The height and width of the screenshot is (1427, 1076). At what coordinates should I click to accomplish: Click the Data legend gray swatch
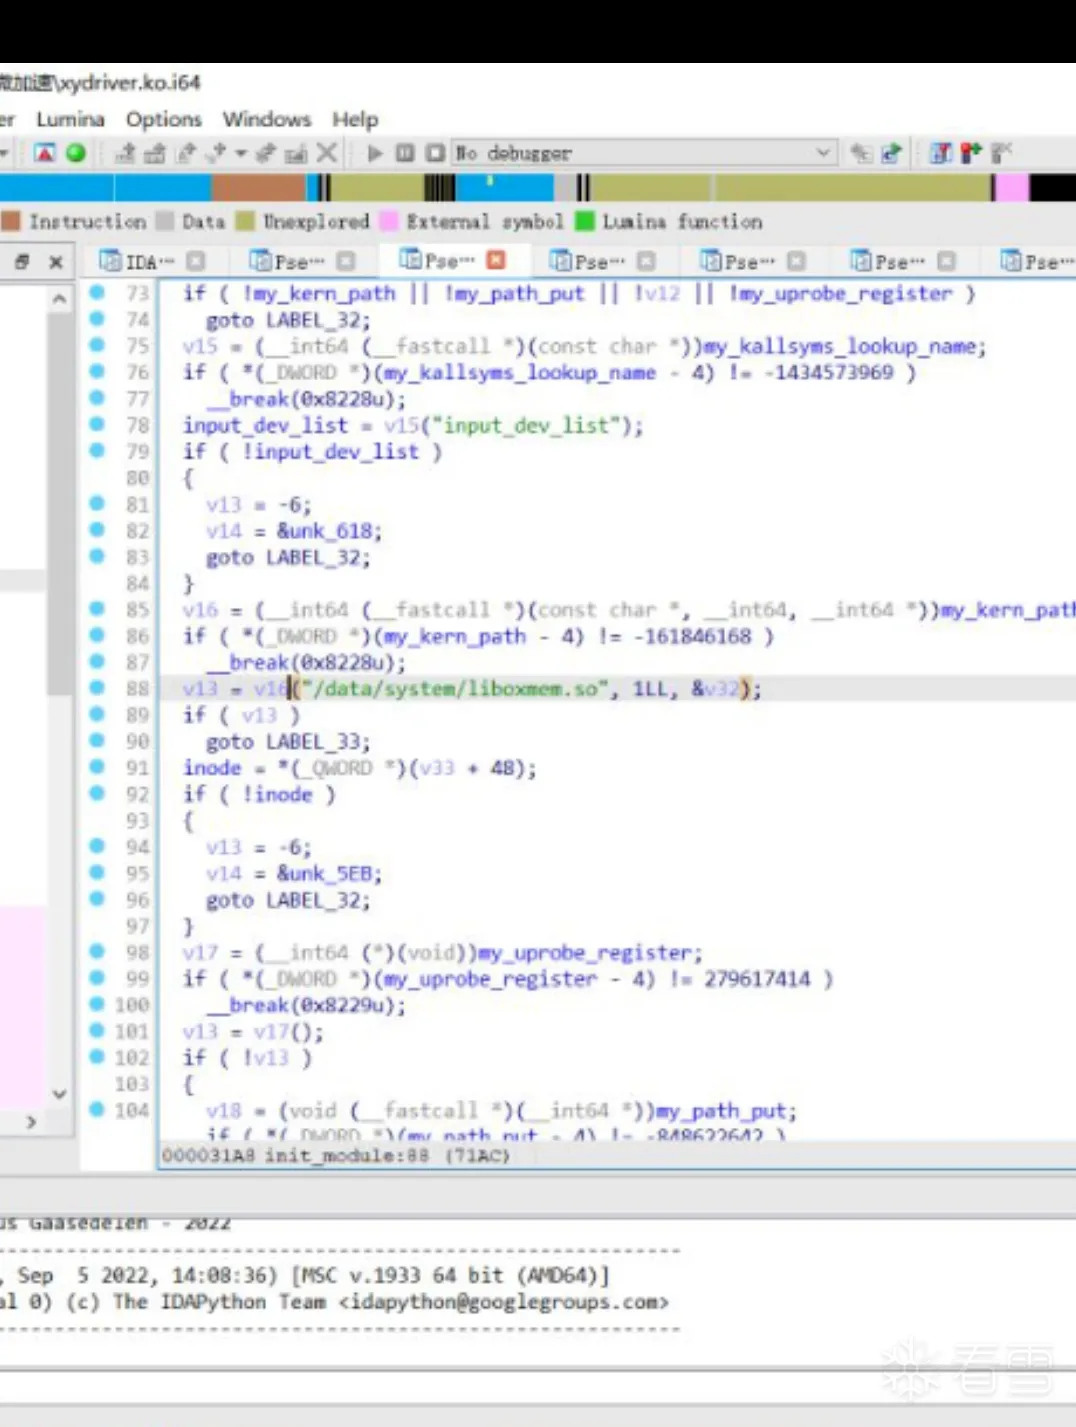(165, 221)
